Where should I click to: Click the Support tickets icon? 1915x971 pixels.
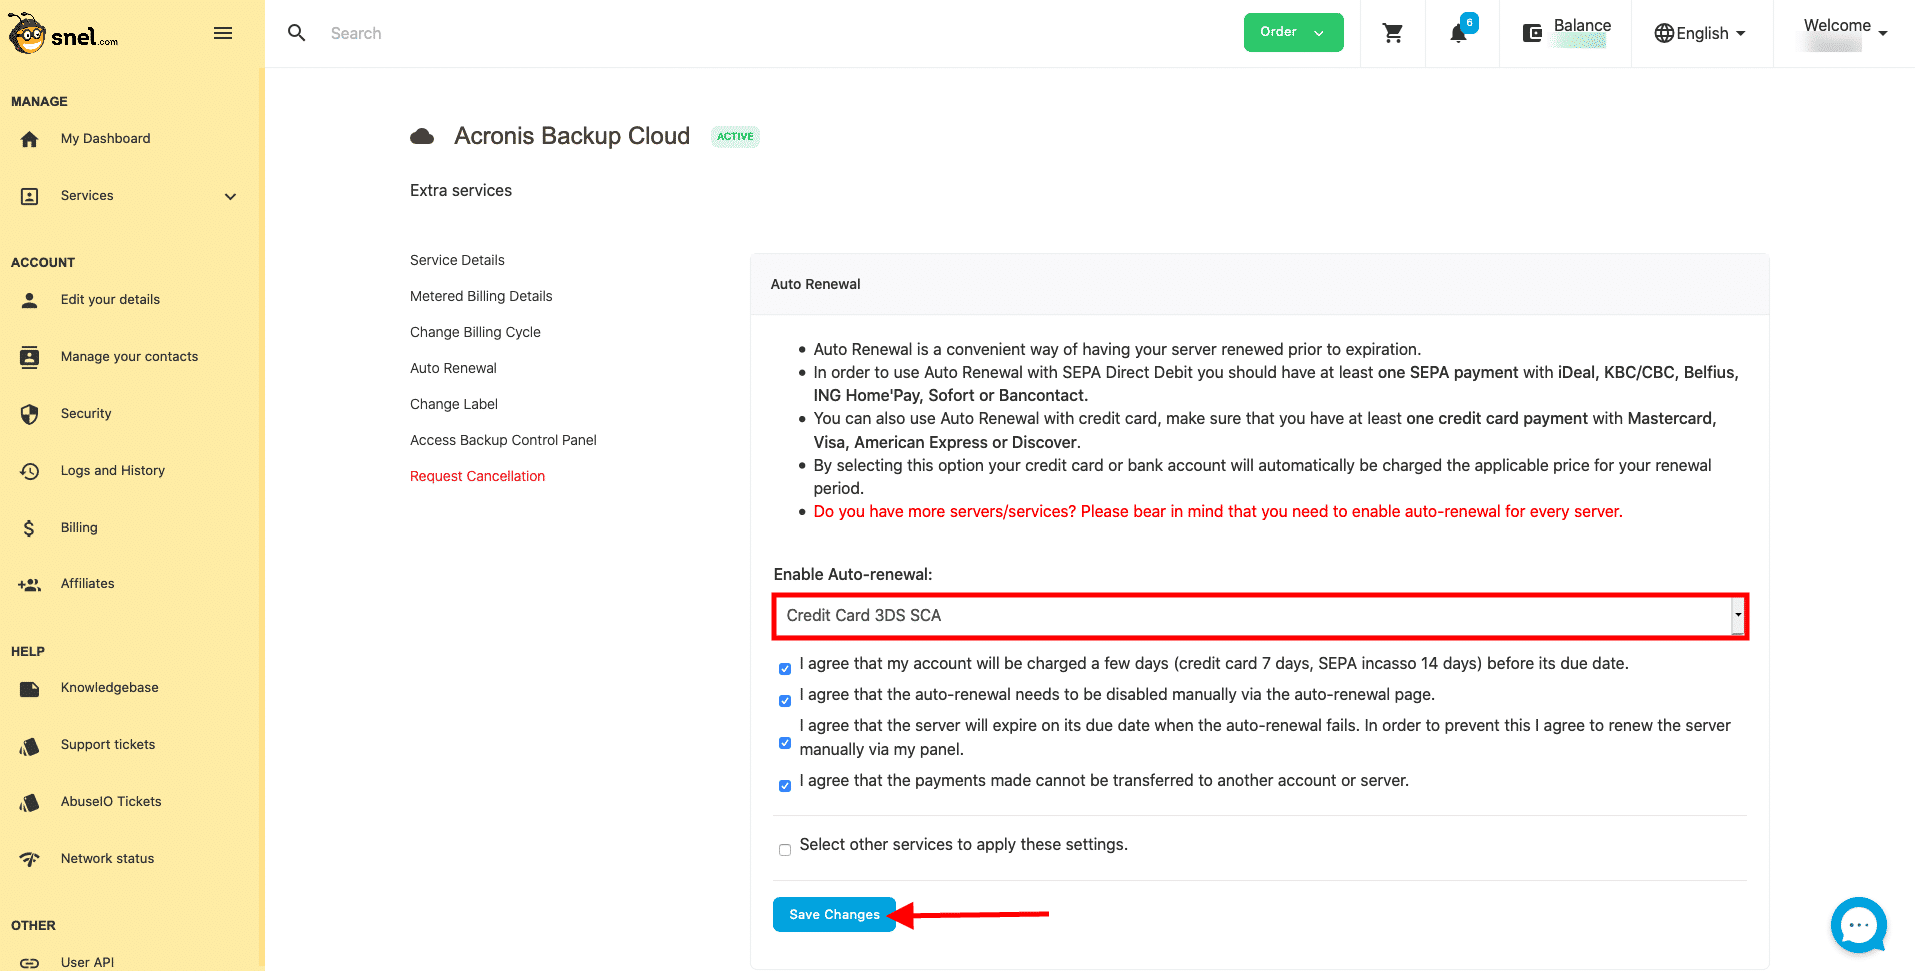30,745
